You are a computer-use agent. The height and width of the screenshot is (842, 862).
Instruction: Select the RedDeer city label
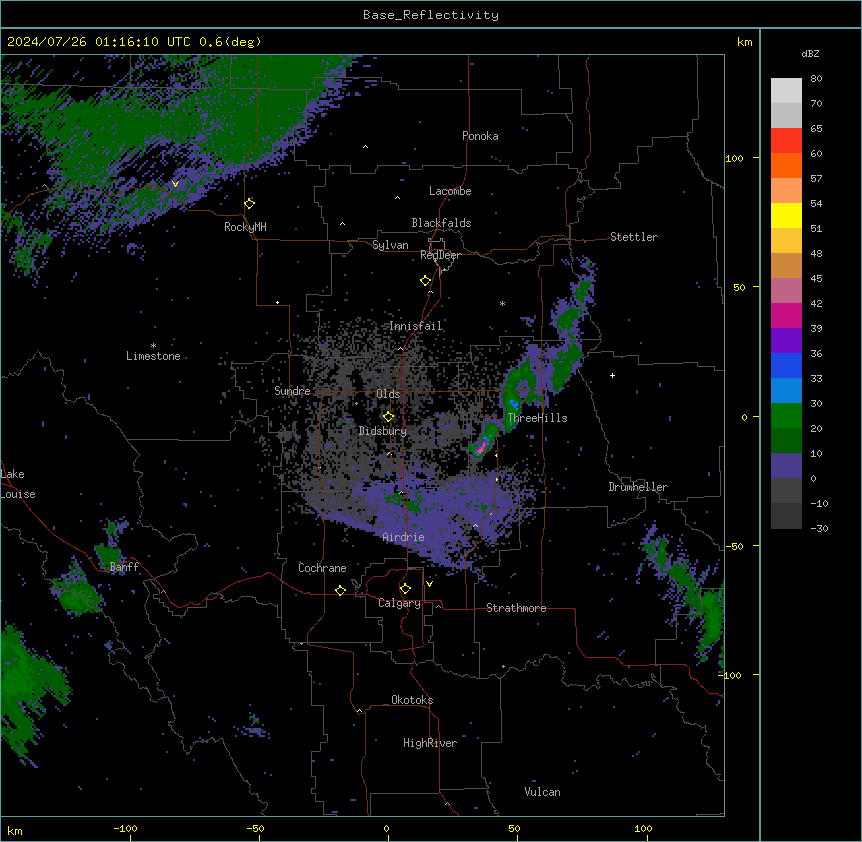point(440,255)
